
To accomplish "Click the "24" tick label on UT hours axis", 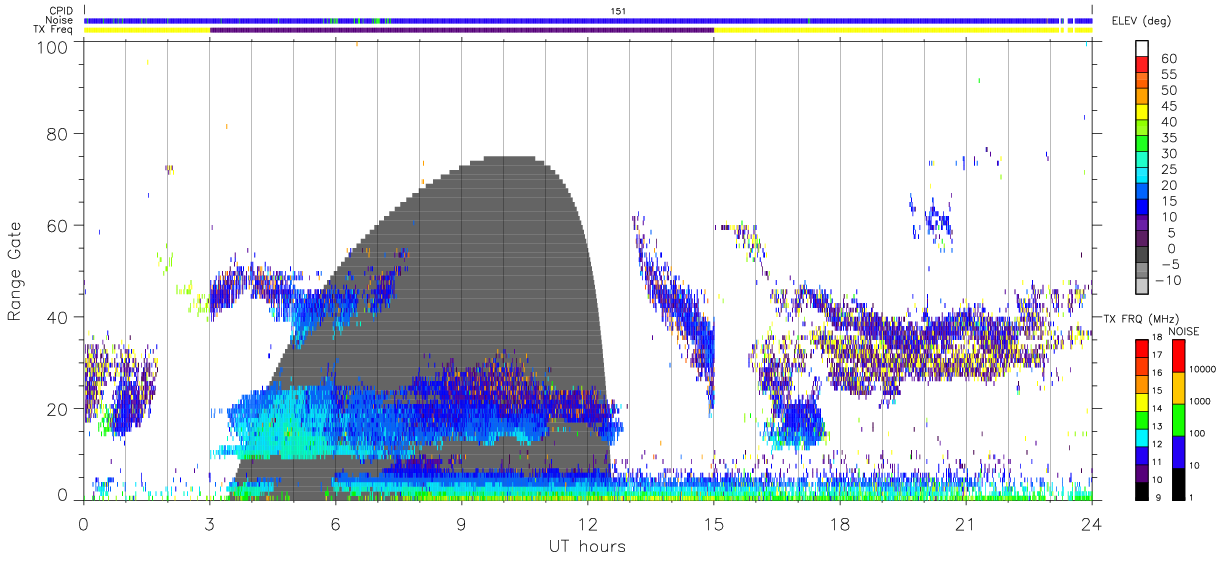I will 1092,524.
